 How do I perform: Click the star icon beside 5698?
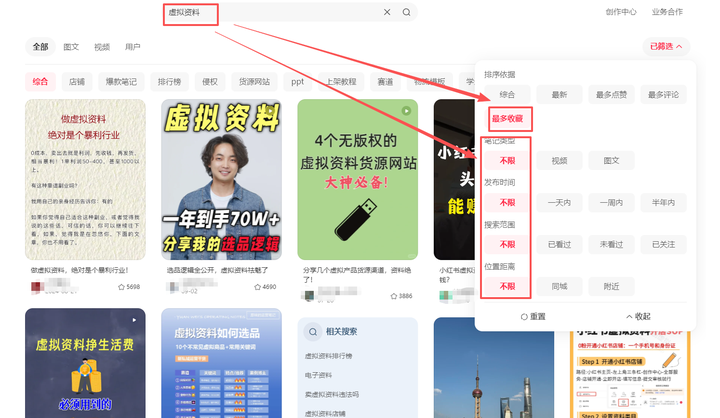pyautogui.click(x=121, y=287)
